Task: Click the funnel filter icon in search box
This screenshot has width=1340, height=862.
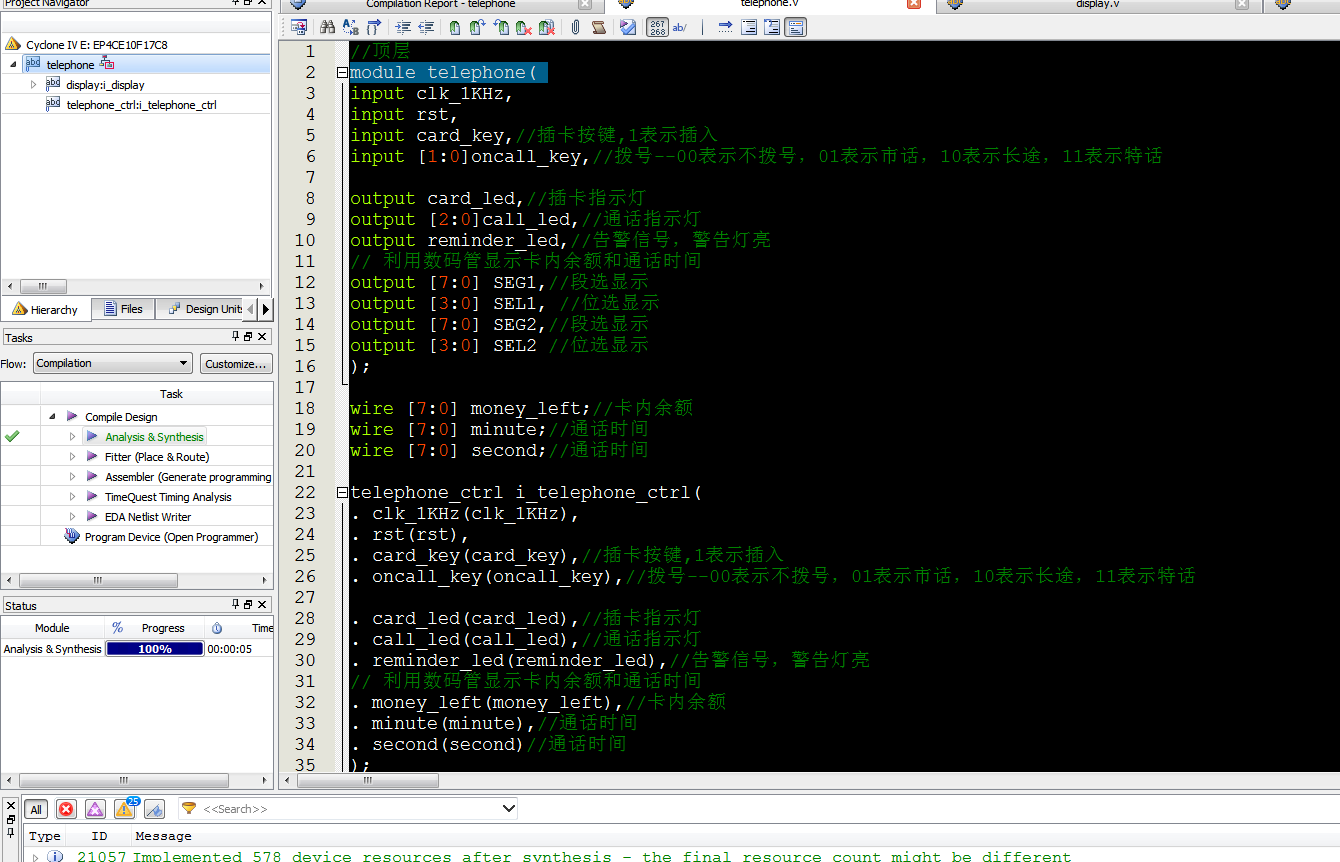Action: pyautogui.click(x=189, y=808)
